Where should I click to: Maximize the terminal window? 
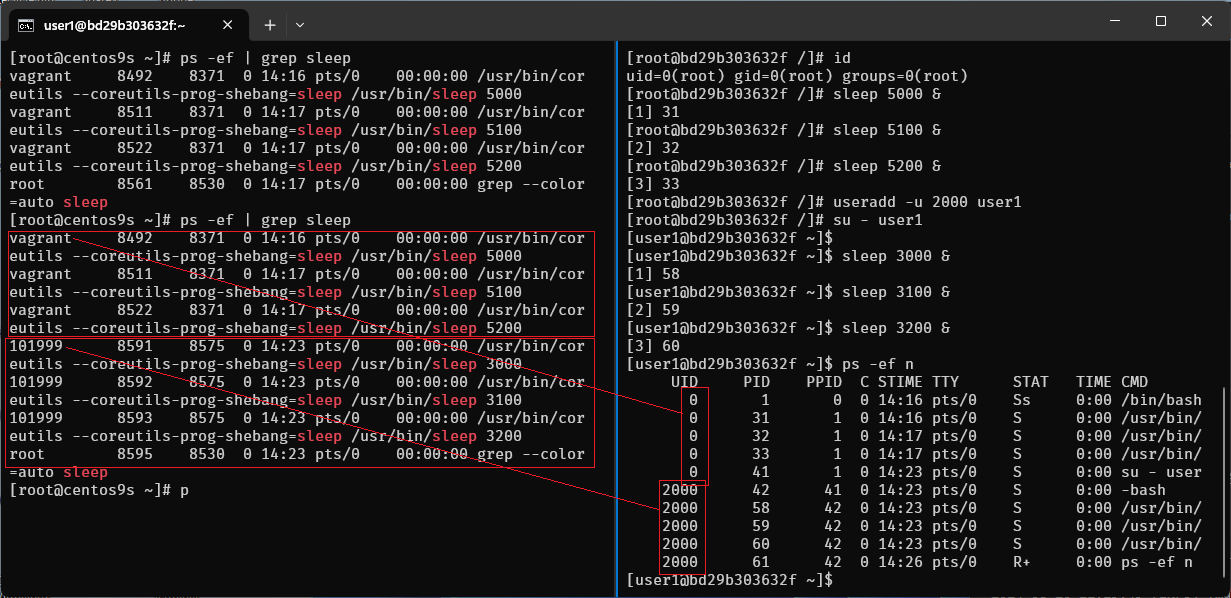click(x=1160, y=21)
